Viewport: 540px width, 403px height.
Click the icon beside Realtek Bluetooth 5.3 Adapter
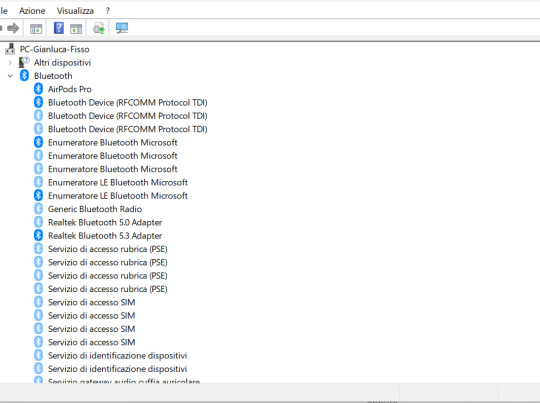39,236
